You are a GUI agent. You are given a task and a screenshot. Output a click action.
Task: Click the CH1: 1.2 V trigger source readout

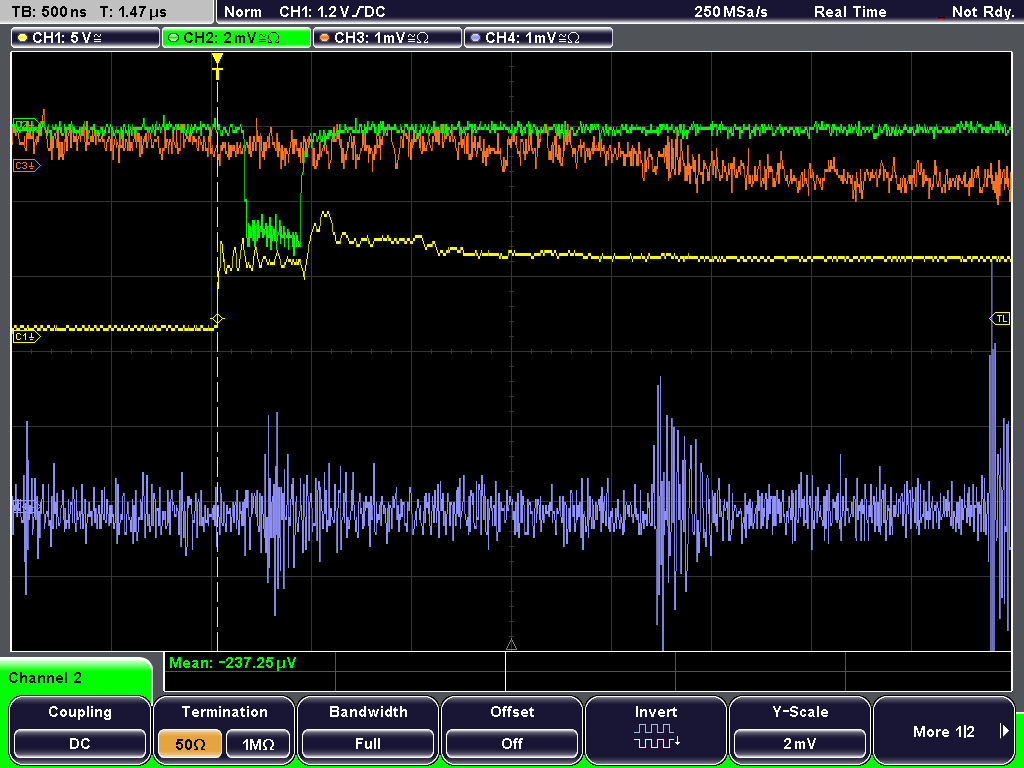tap(332, 12)
